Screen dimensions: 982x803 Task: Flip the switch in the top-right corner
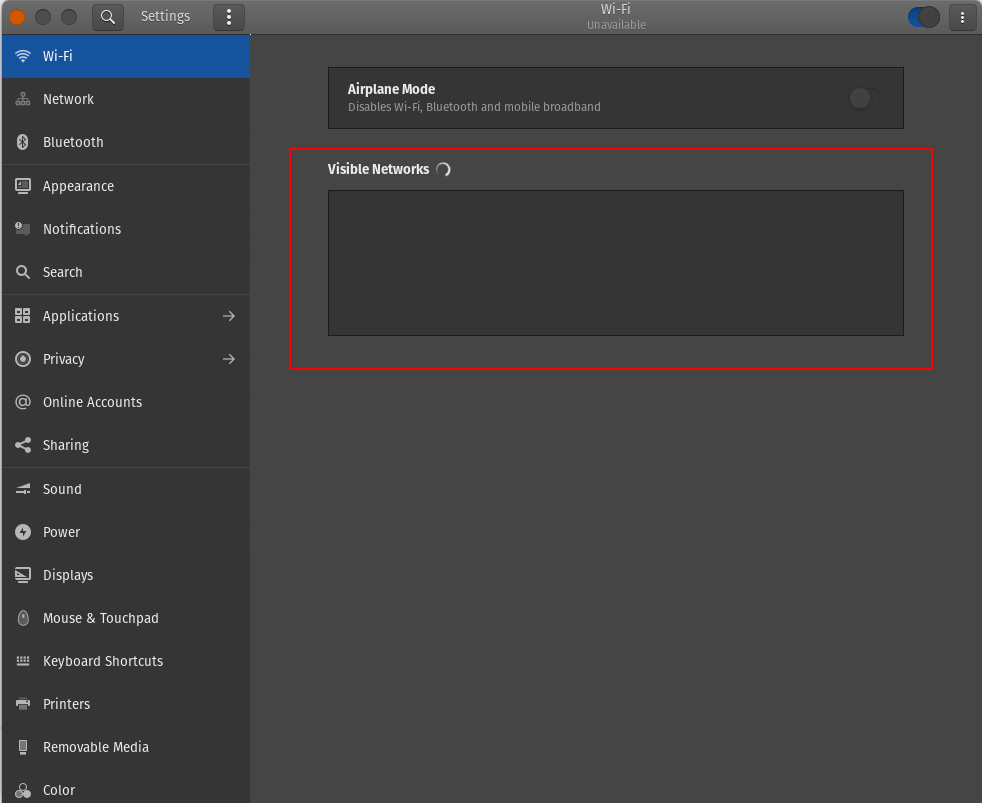point(921,17)
